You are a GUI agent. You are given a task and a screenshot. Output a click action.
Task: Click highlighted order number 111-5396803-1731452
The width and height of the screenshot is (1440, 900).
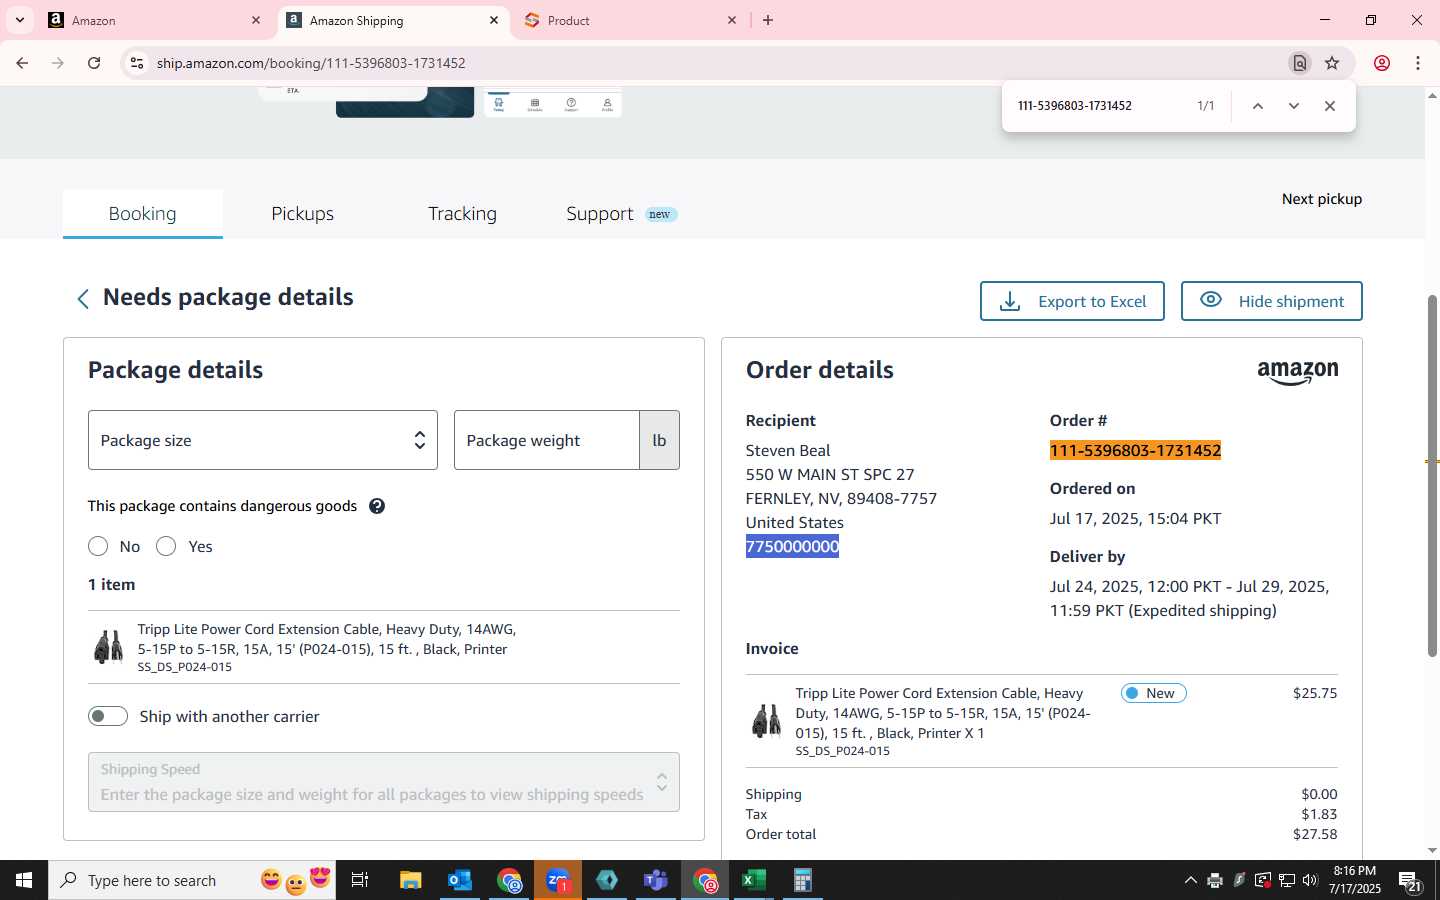tap(1135, 451)
